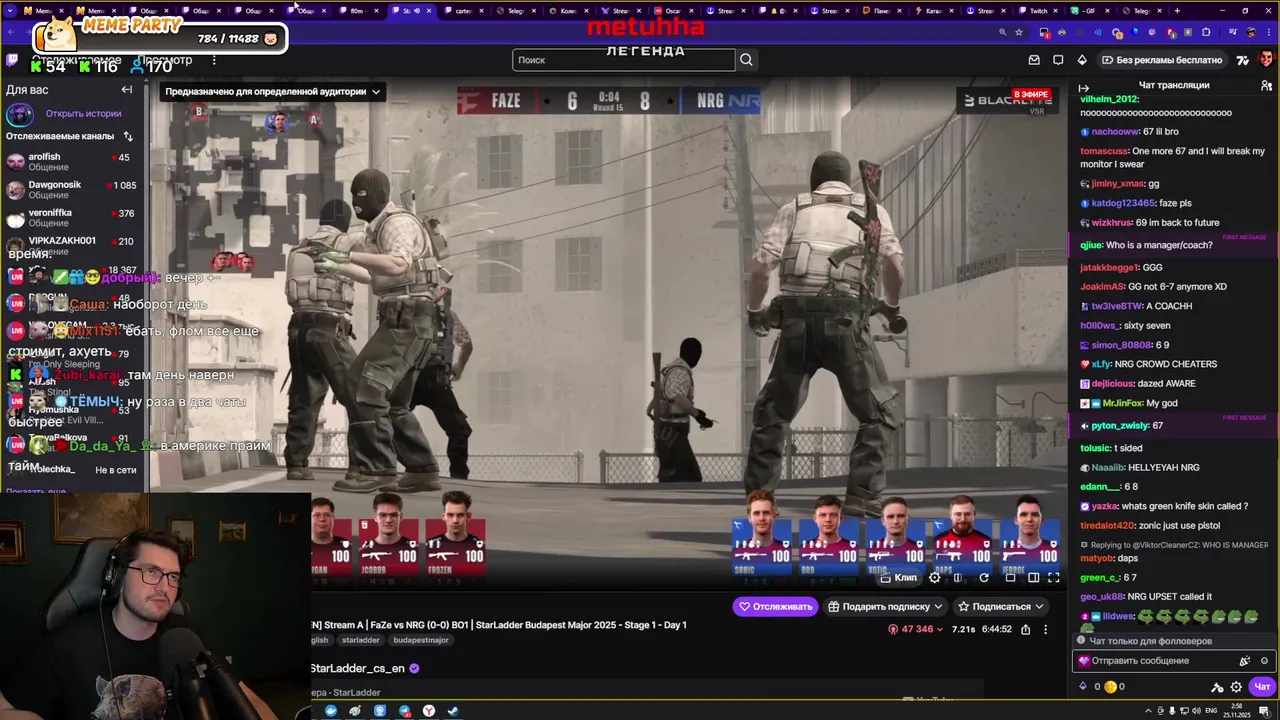
Task: Sort followed channels list
Action: 128,136
